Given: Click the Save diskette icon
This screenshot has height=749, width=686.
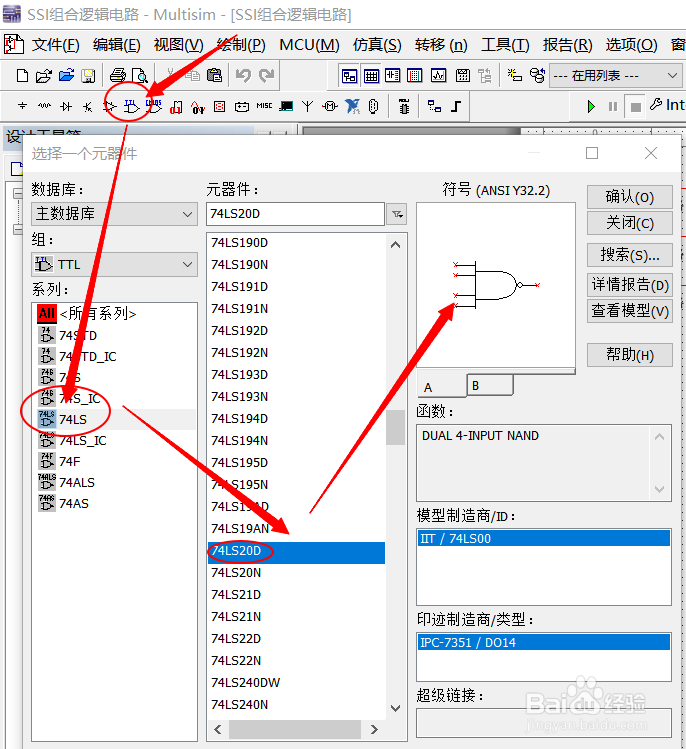Looking at the screenshot, I should click(x=88, y=75).
